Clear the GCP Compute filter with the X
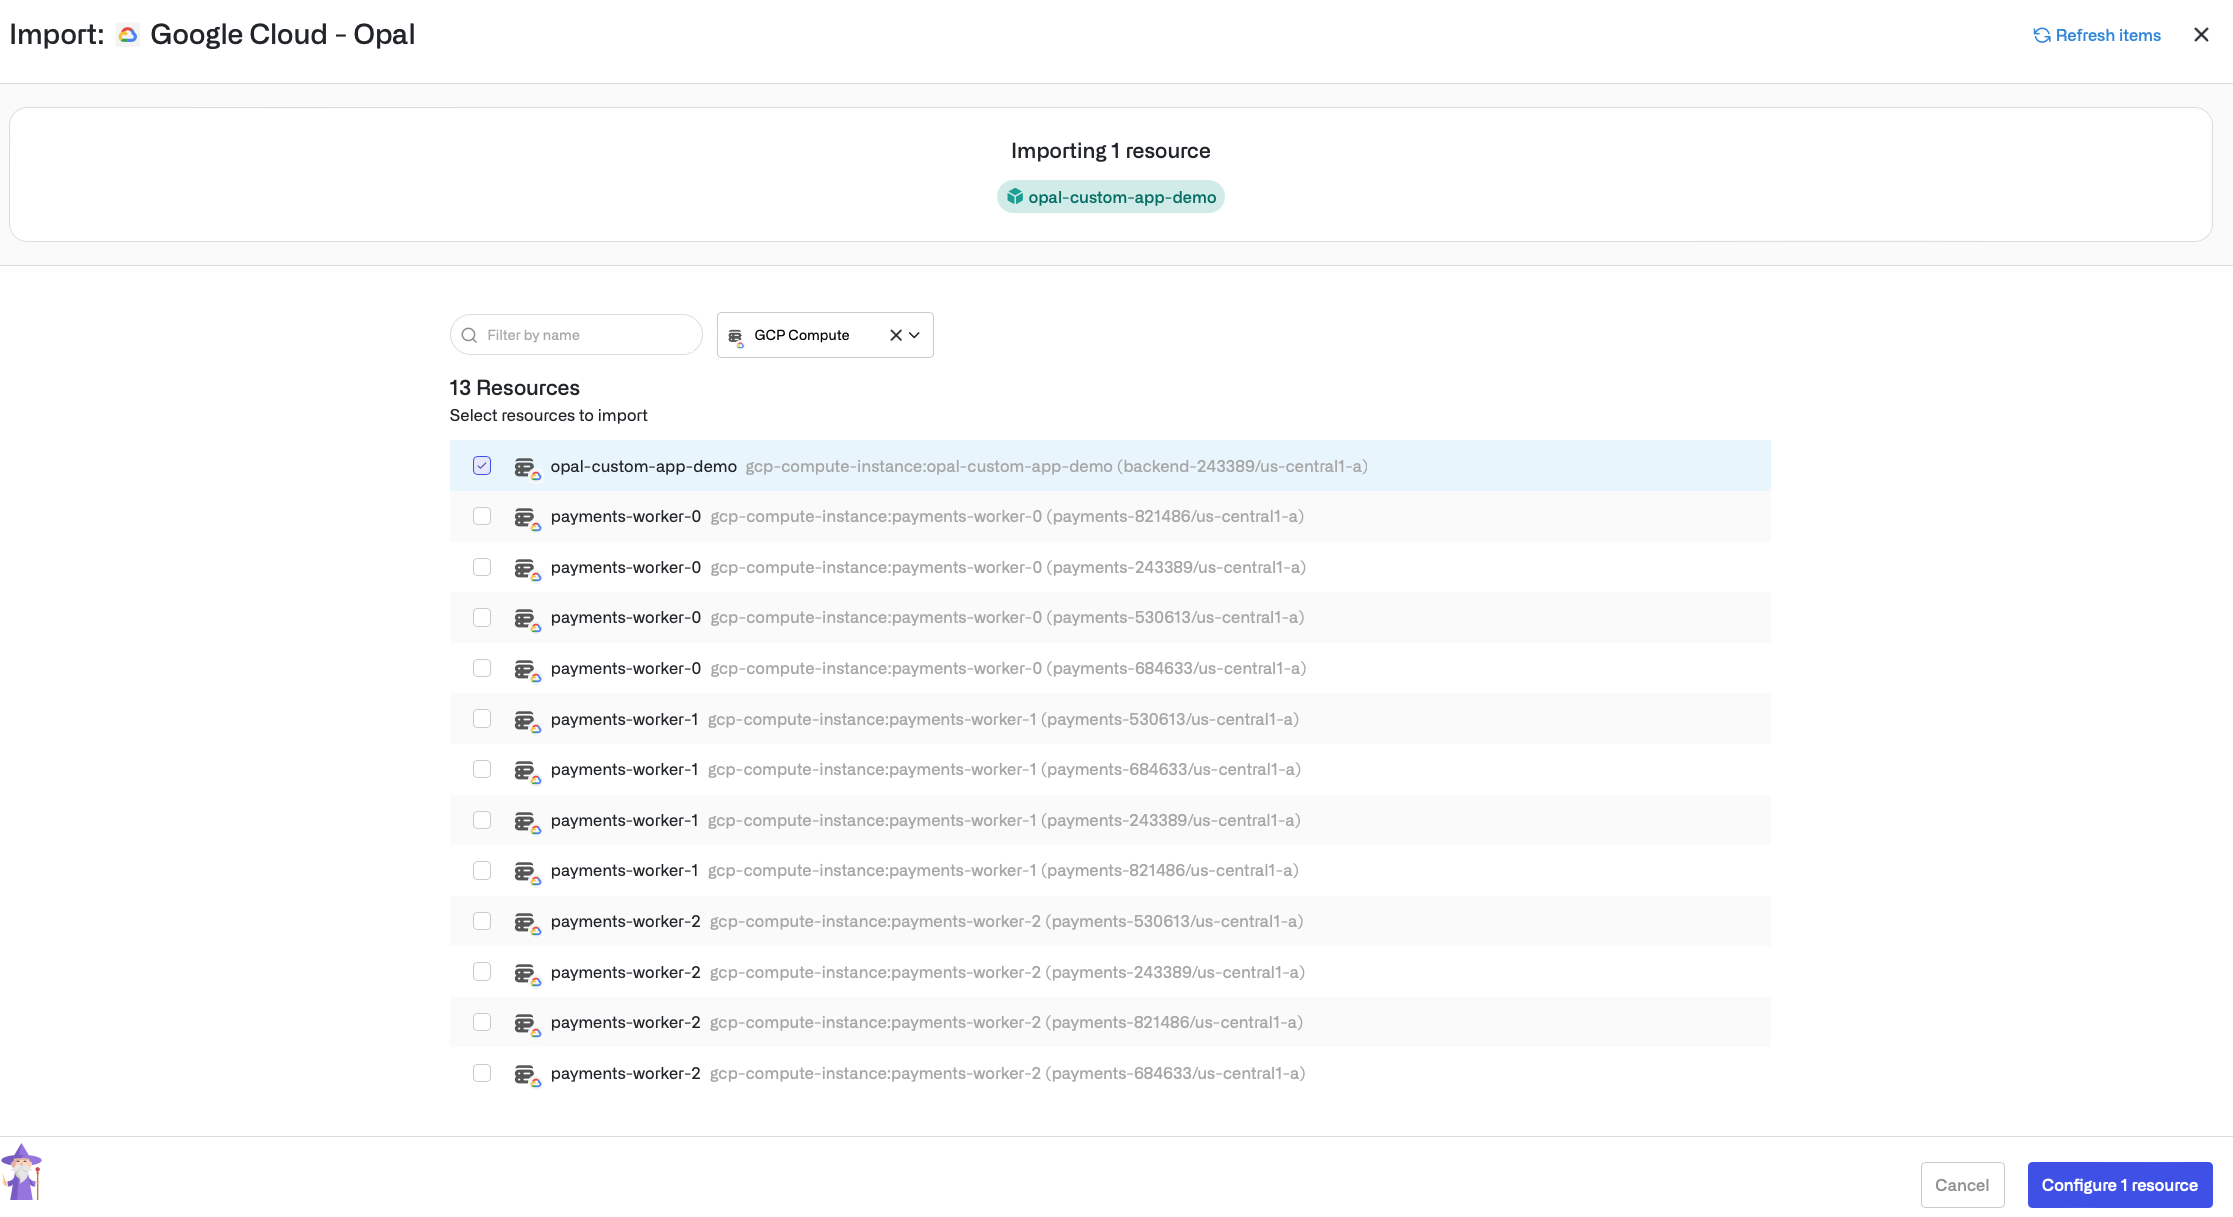Viewport: 2233px width, 1217px height. pos(895,335)
